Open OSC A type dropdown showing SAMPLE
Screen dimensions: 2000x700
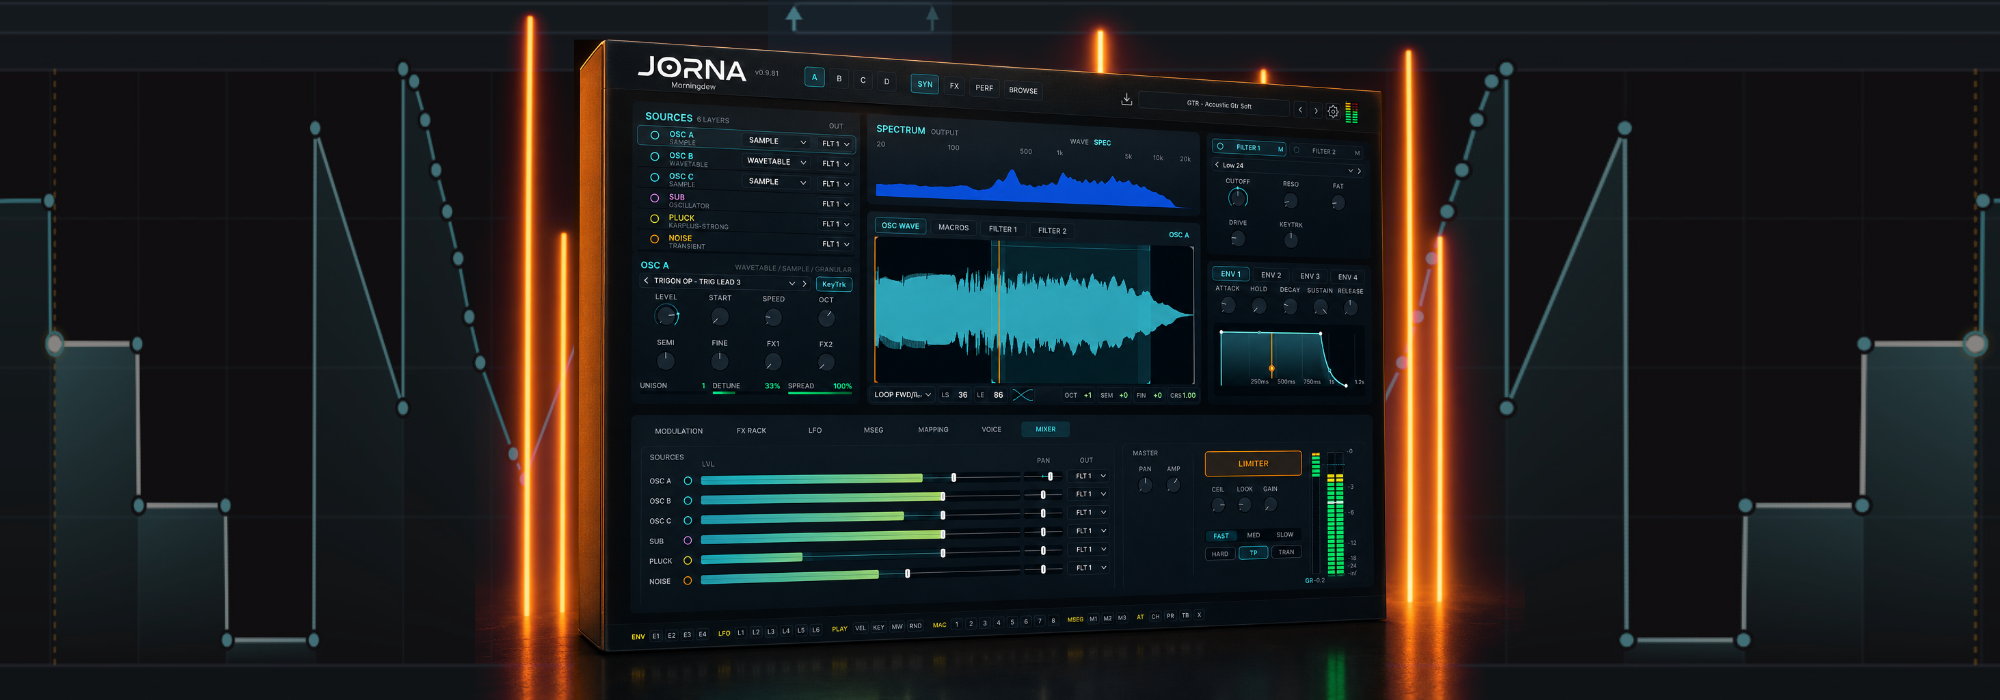(x=777, y=141)
